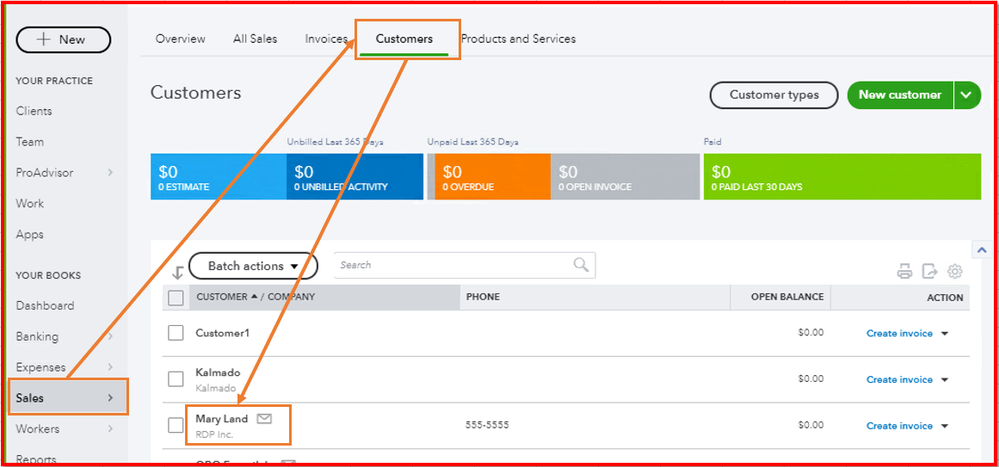999x467 pixels.
Task: Click the gray $0 Open Invoice tile
Action: (x=624, y=176)
